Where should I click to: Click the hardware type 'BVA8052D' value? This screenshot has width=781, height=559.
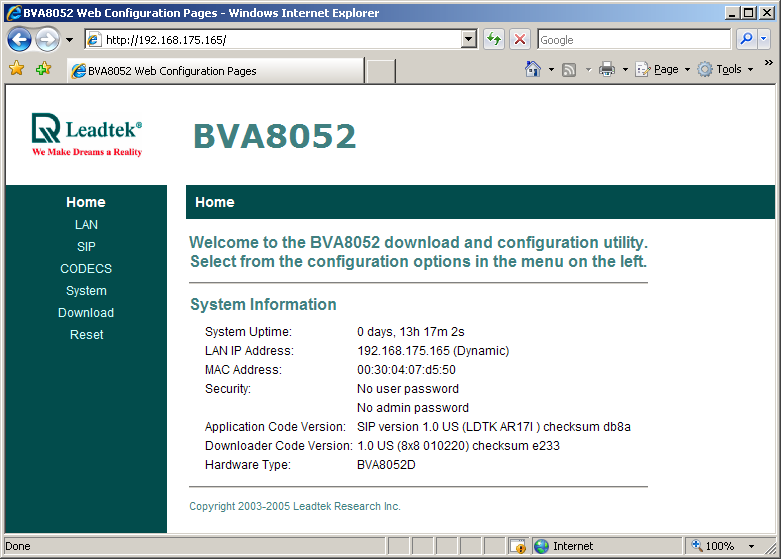coord(386,464)
